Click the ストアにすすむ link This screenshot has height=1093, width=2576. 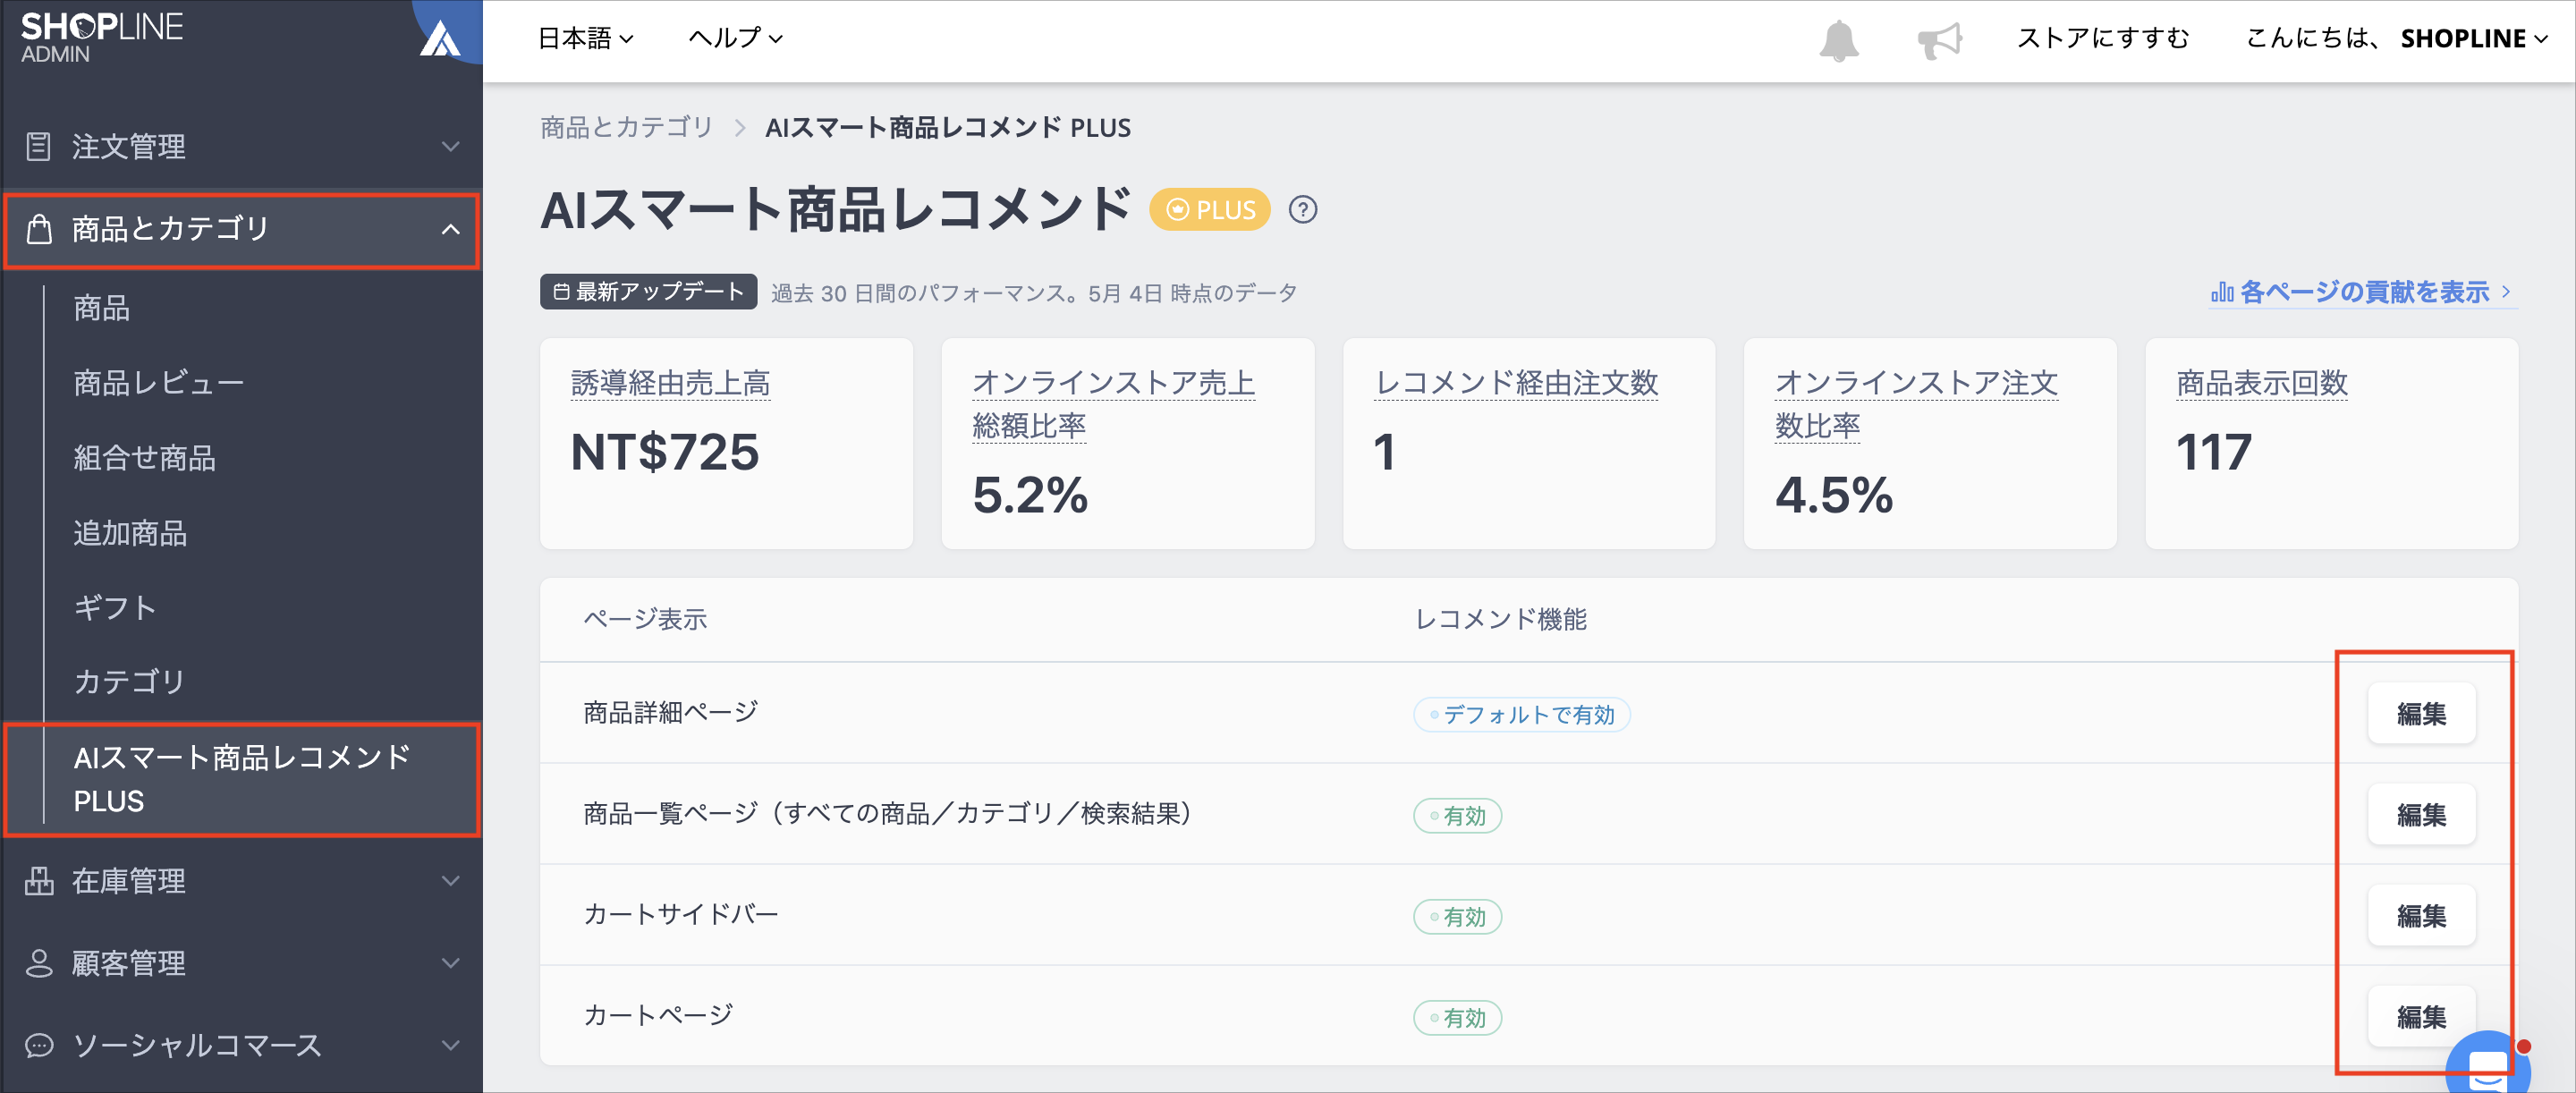click(2103, 38)
